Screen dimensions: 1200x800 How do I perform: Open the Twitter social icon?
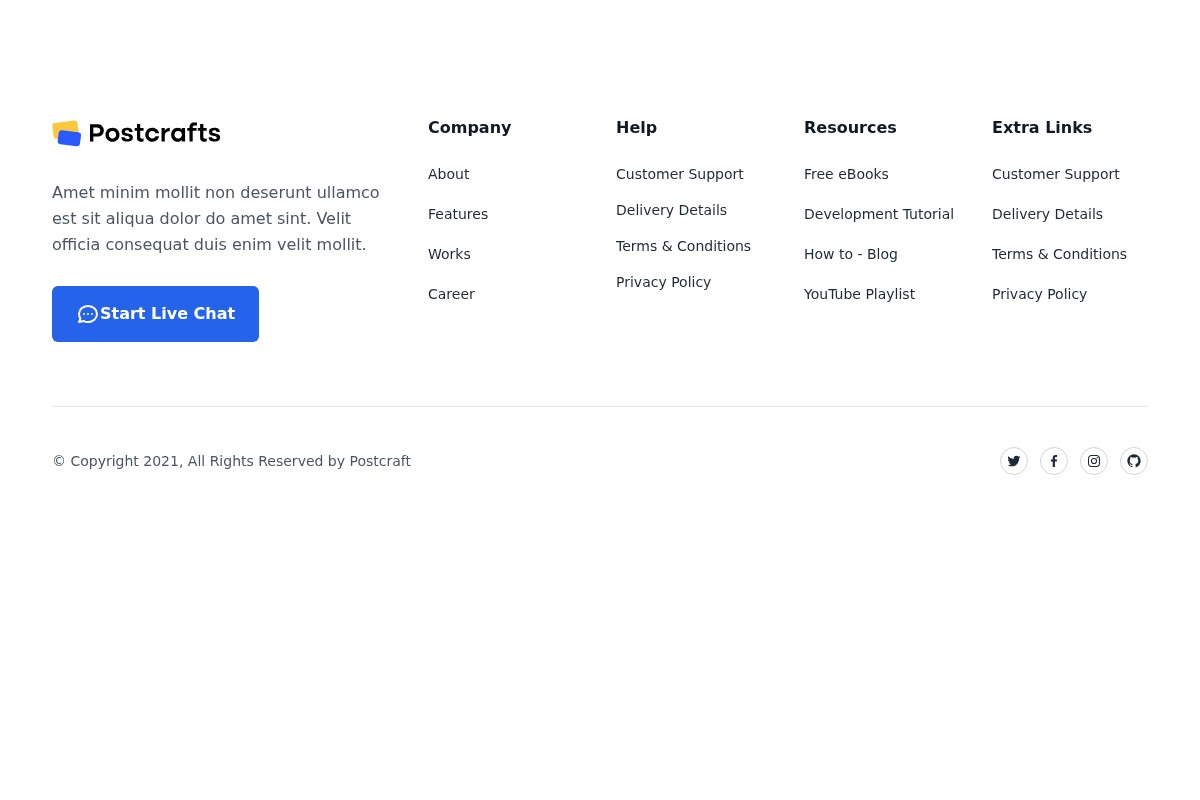tap(1014, 461)
